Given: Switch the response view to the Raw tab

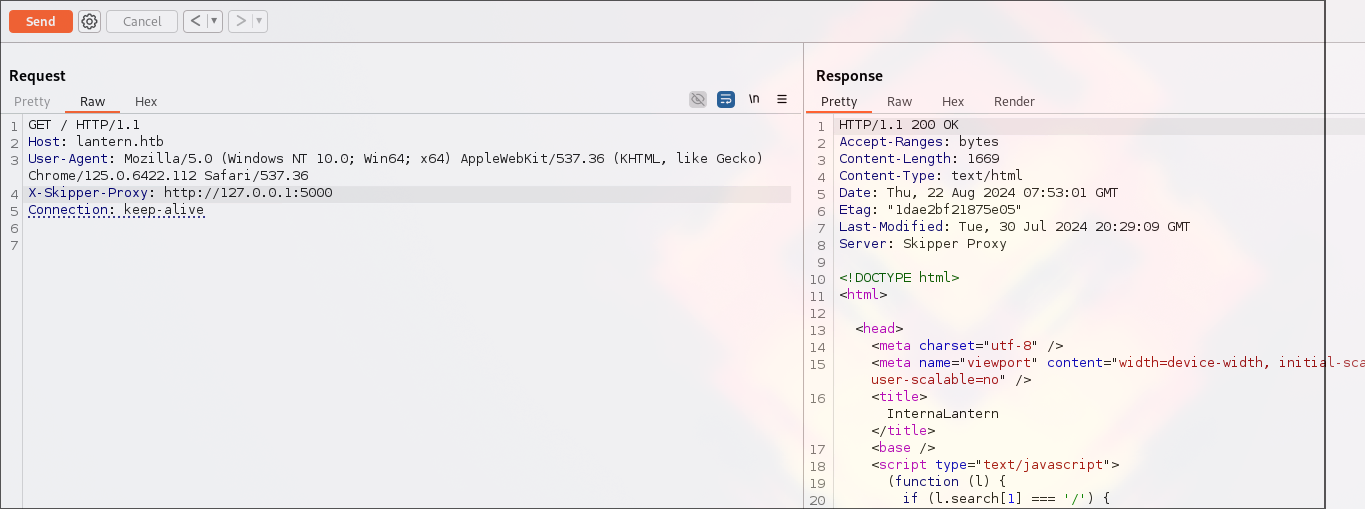Looking at the screenshot, I should click(899, 101).
